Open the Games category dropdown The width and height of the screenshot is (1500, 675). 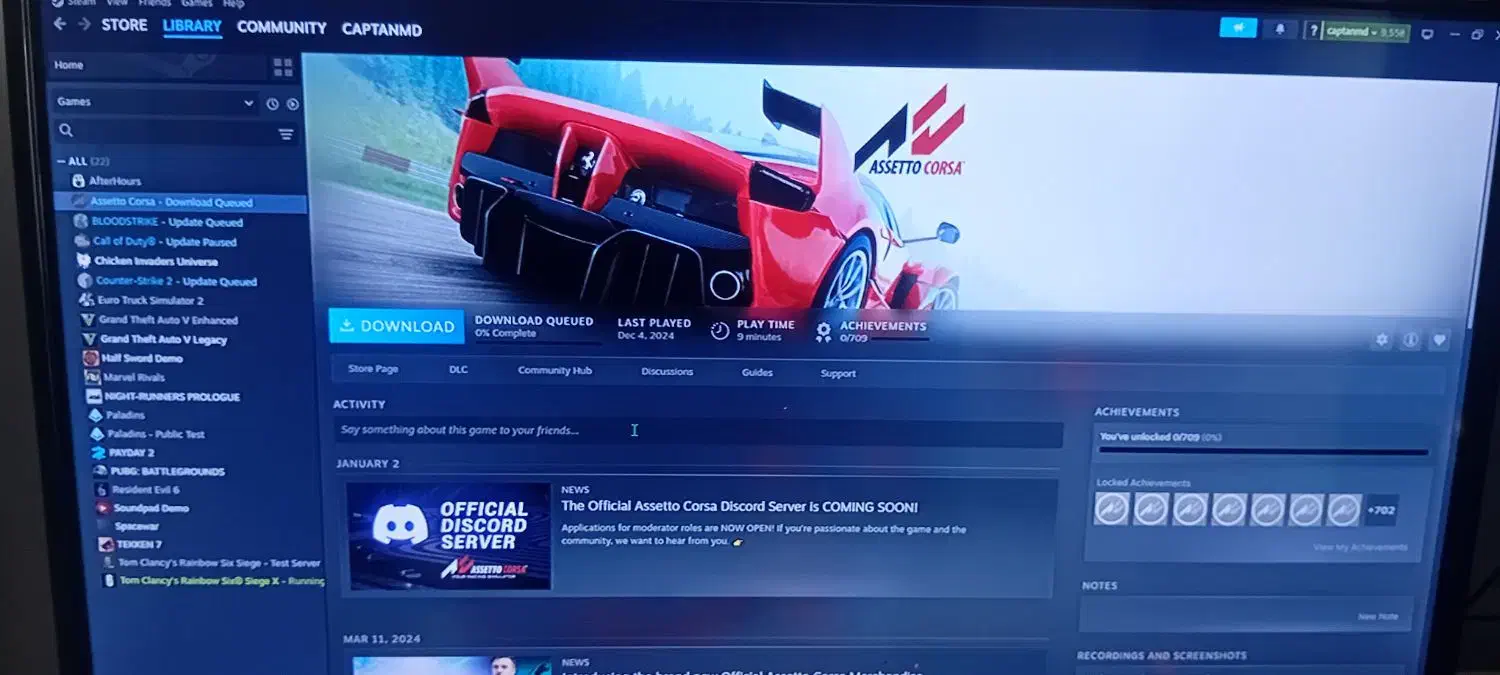[x=155, y=102]
